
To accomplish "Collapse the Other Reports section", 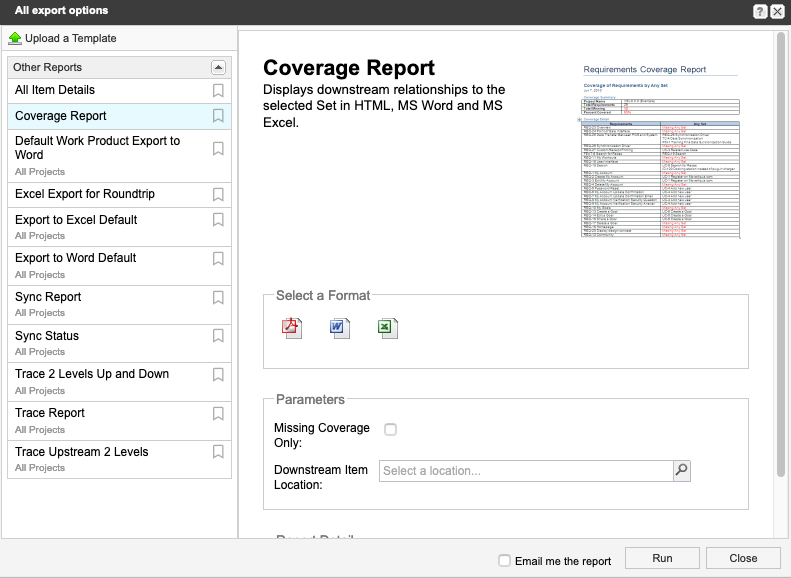I will [218, 67].
